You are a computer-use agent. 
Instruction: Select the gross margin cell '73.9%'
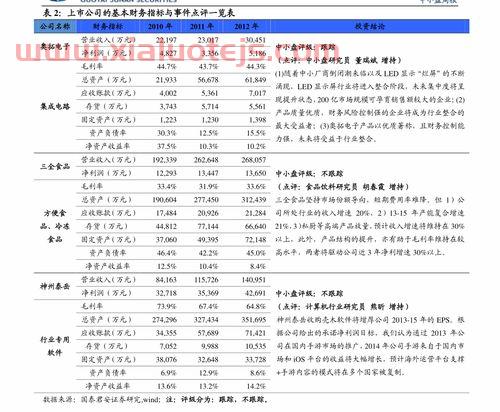tap(166, 307)
